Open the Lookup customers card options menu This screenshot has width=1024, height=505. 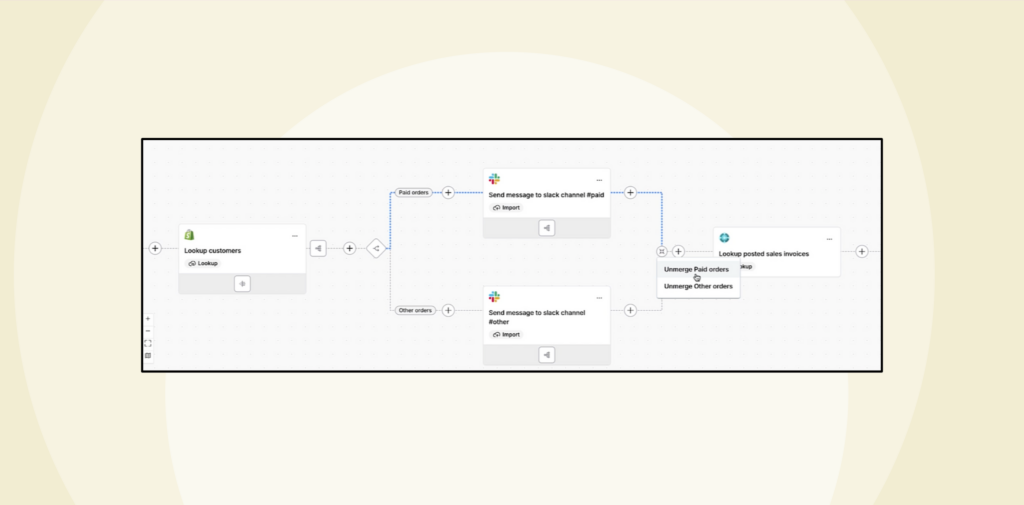coord(295,236)
